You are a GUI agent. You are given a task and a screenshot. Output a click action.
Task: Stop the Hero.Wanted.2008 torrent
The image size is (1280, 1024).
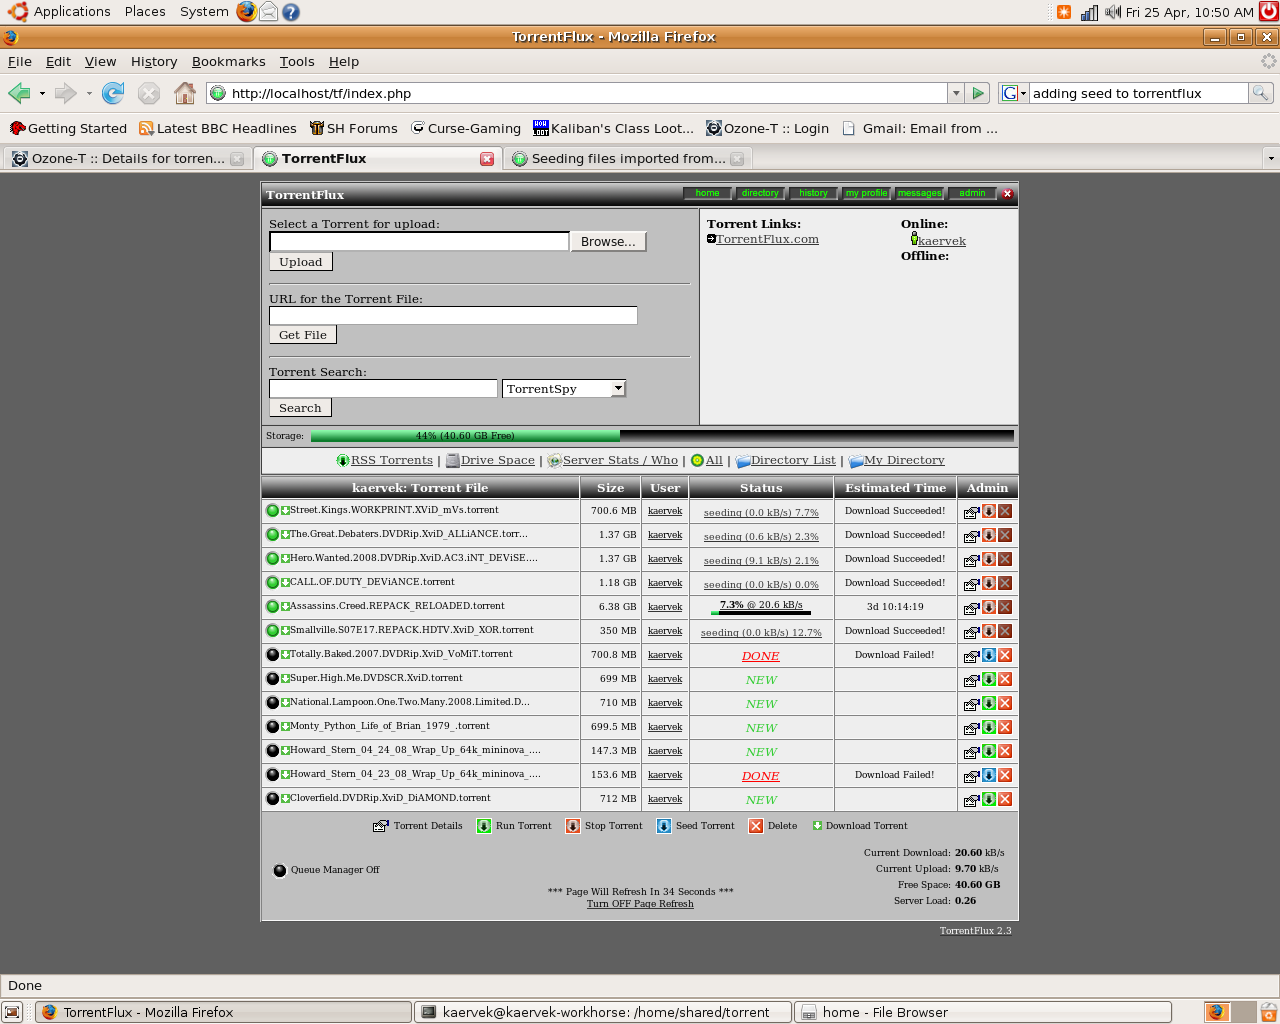tap(988, 559)
